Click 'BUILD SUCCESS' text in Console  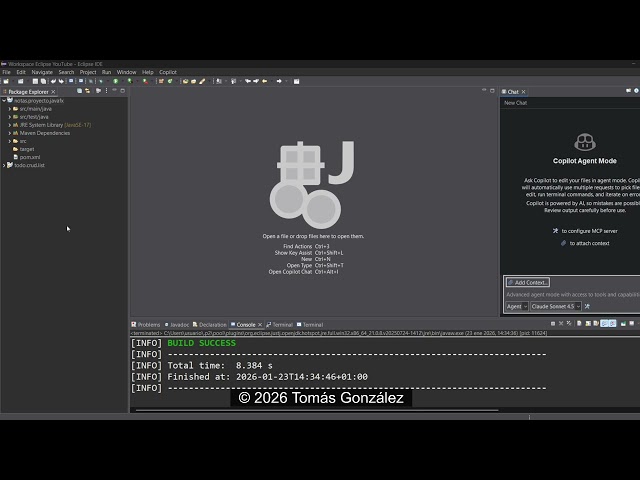tap(201, 343)
